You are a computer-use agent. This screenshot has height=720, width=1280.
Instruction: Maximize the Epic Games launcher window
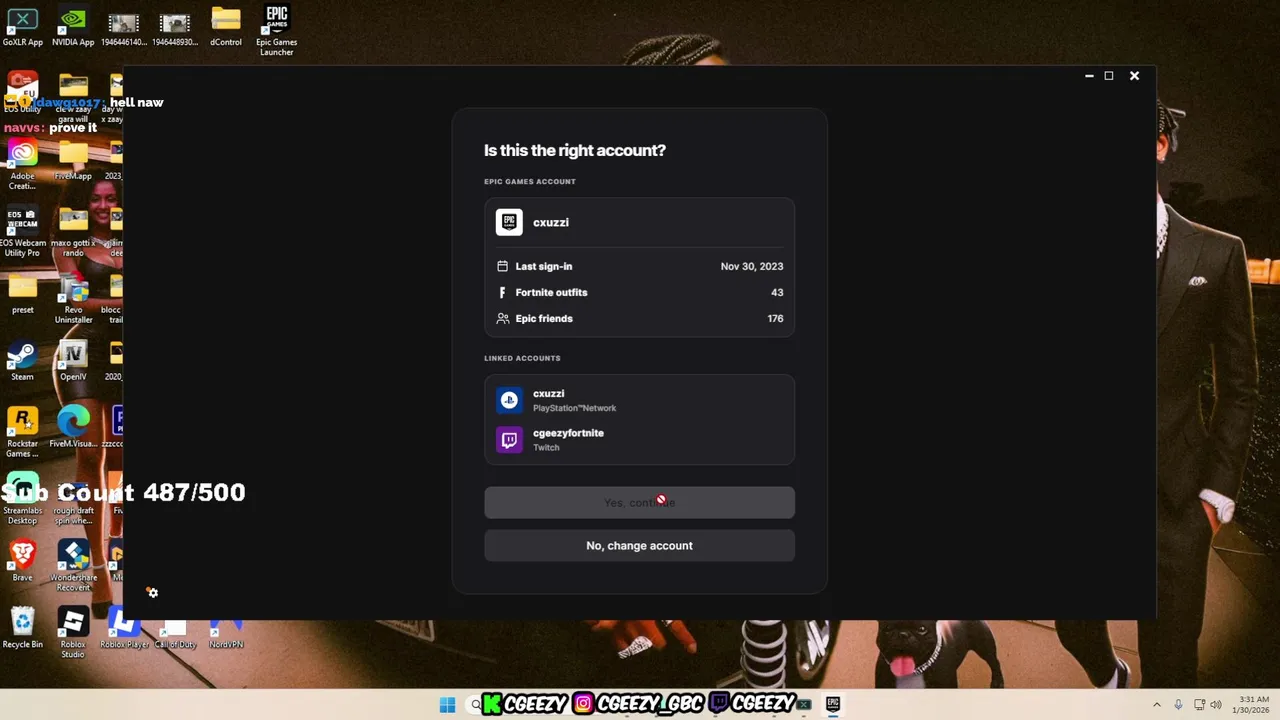coord(1109,76)
